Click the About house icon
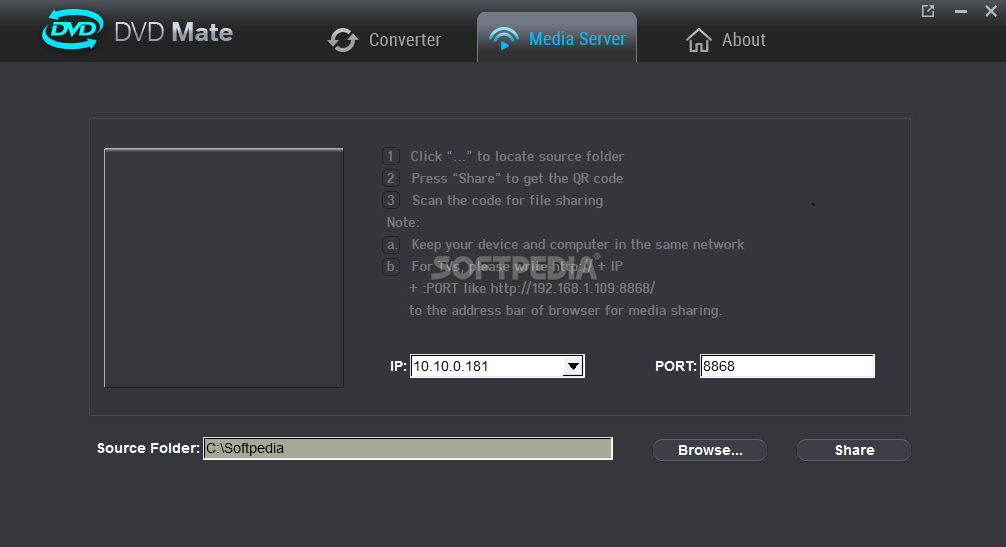 [699, 40]
